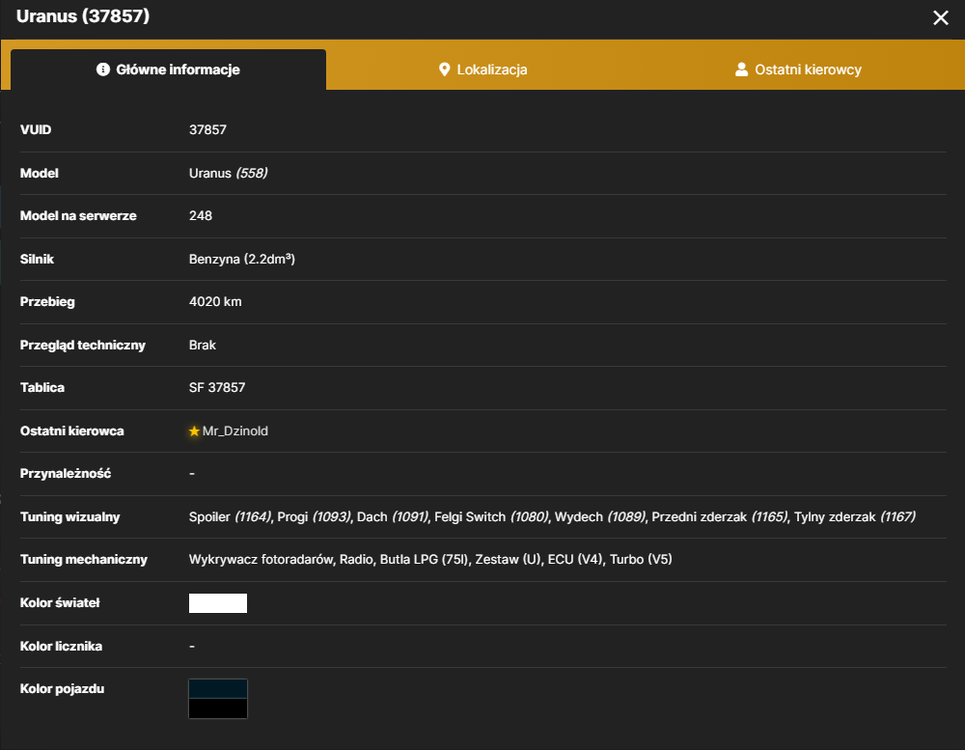Click ECU (V4) mechanical tuning entry
965x750 pixels.
[x=575, y=559]
